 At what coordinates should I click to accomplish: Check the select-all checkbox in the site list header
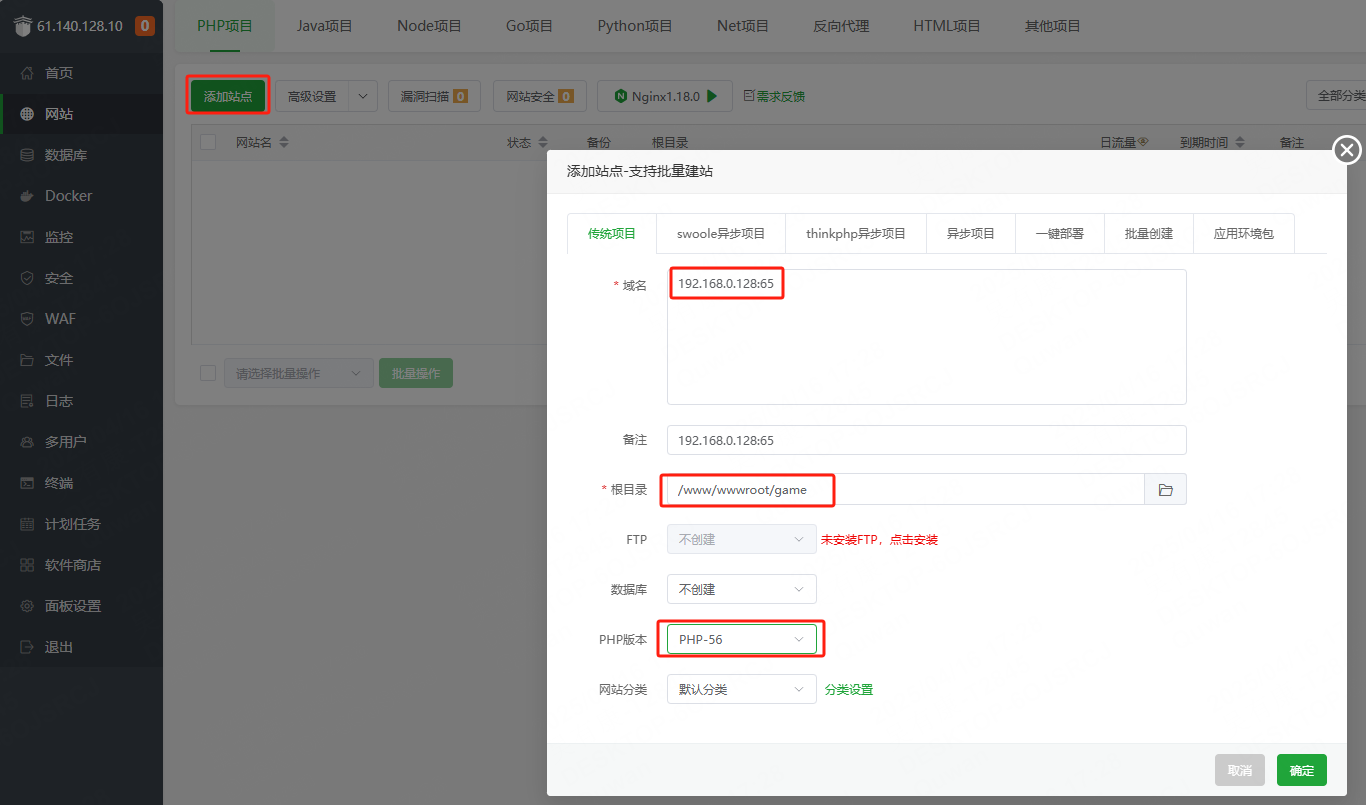pos(208,141)
